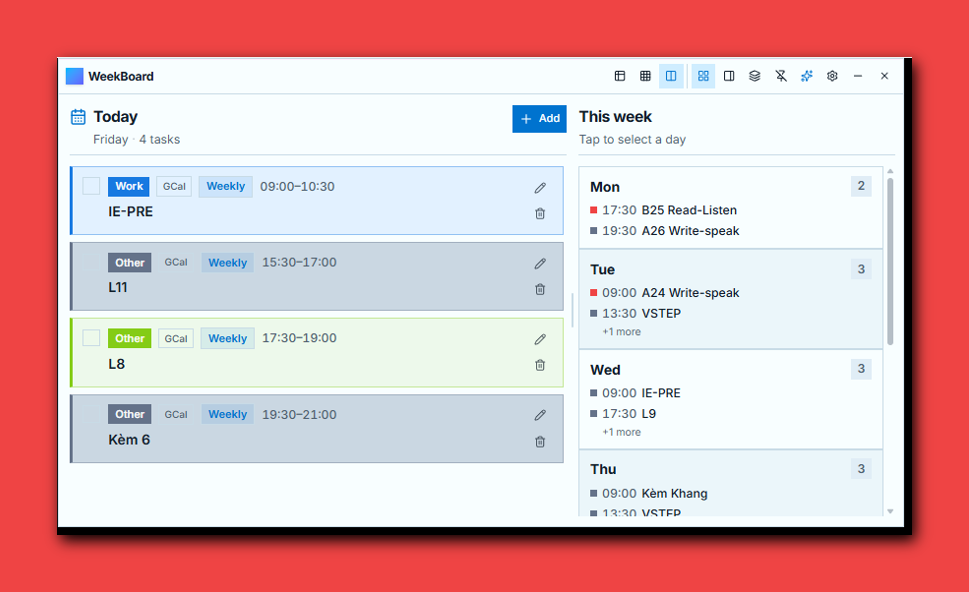
Task: Edit the Kèm 6 task
Action: (540, 415)
